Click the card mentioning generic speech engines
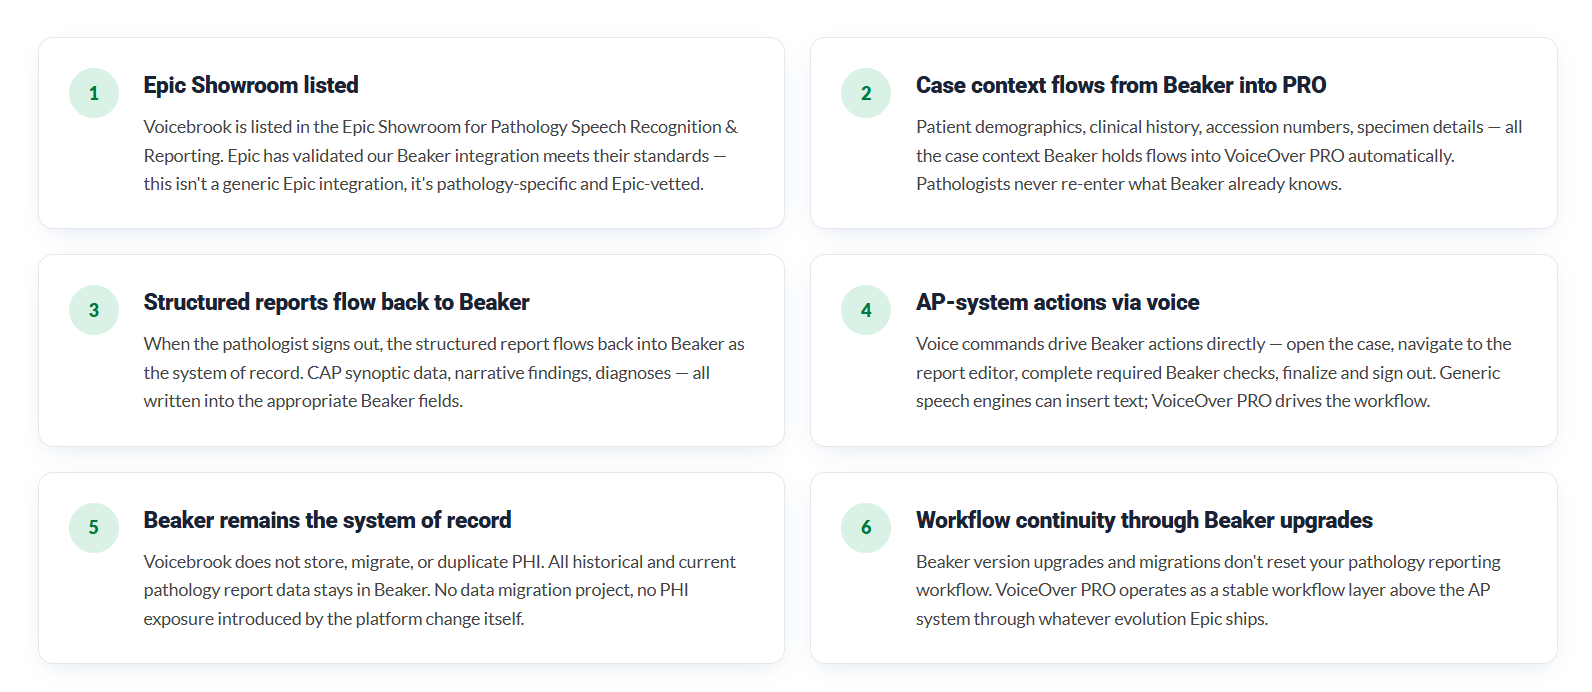 1184,350
